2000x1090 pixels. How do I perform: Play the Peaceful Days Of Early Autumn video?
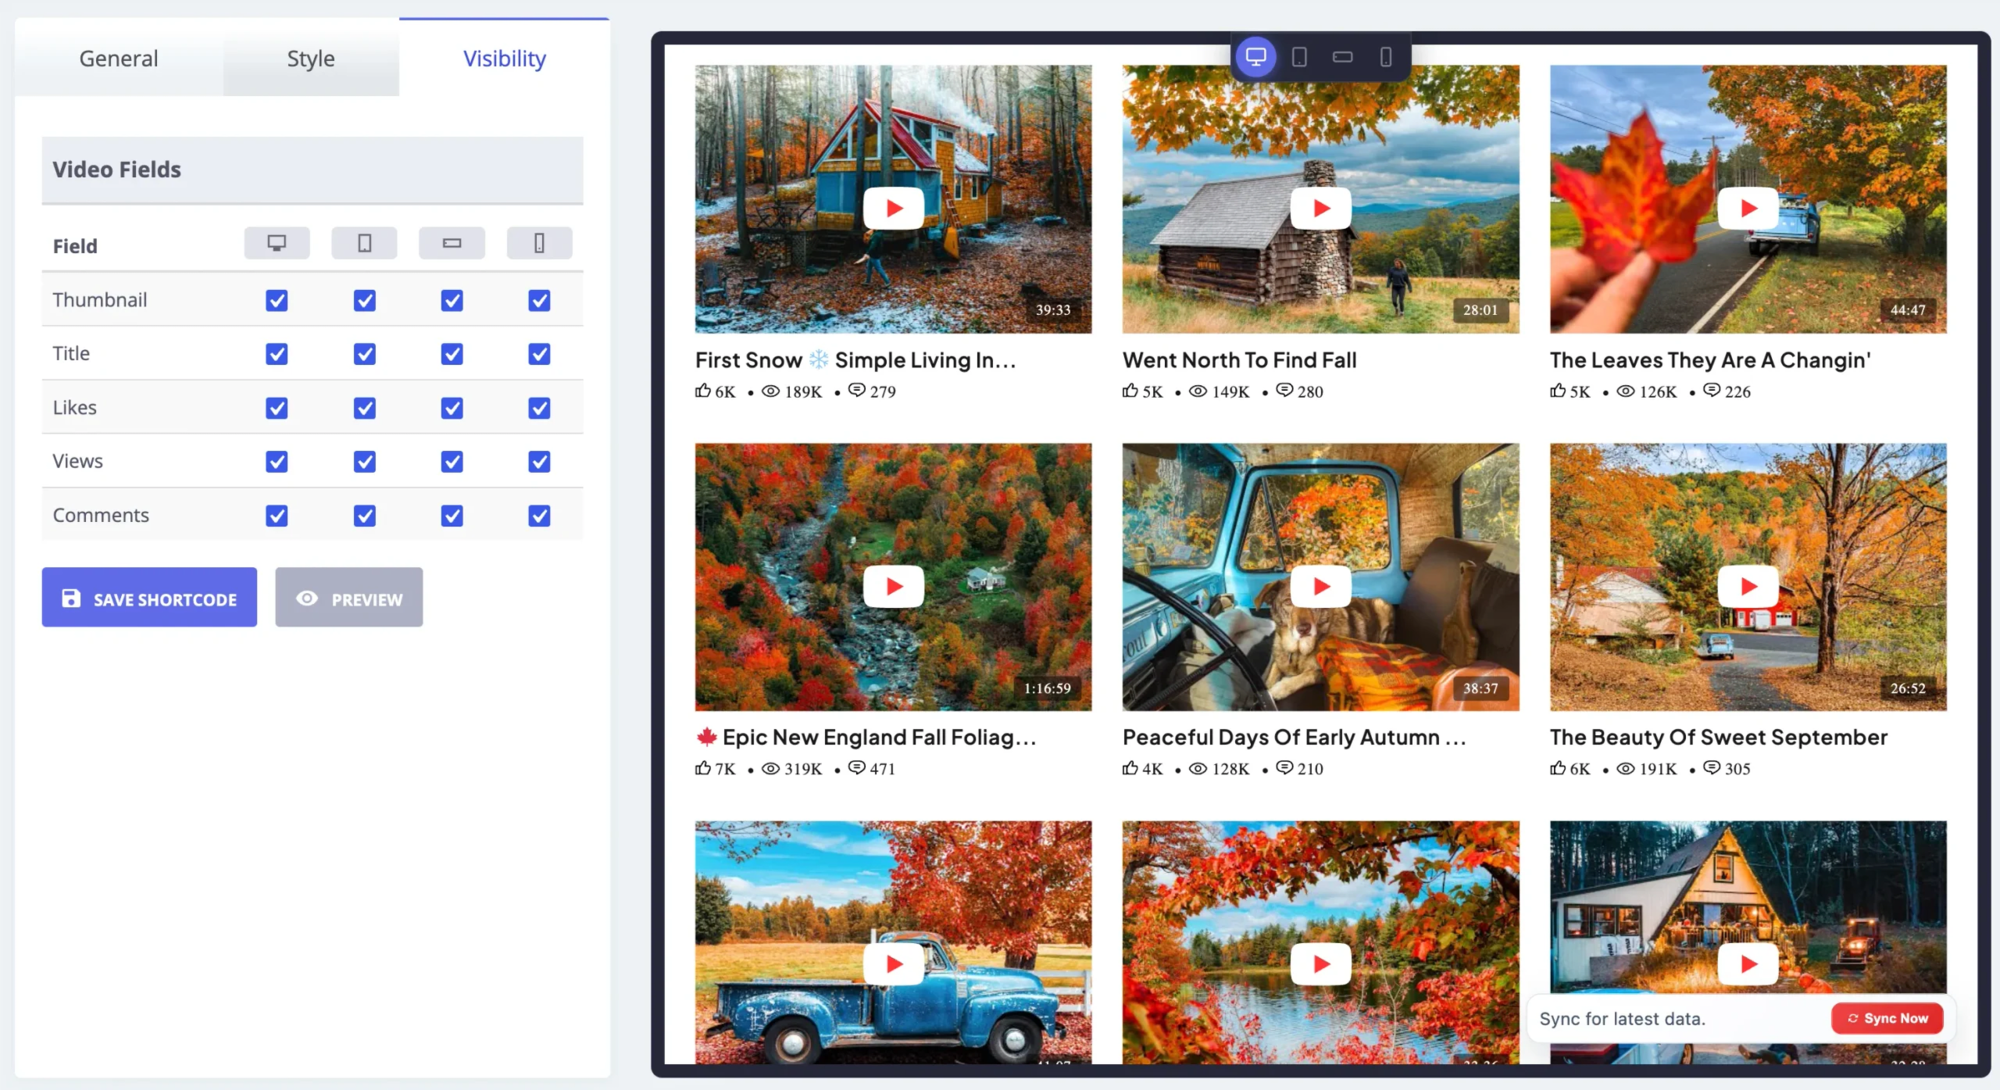point(1321,586)
